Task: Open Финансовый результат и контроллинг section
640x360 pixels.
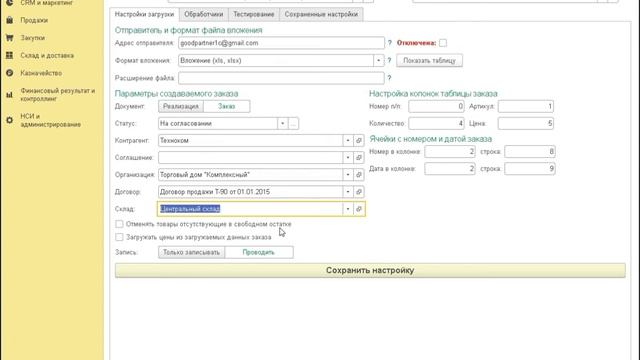Action: click(58, 95)
